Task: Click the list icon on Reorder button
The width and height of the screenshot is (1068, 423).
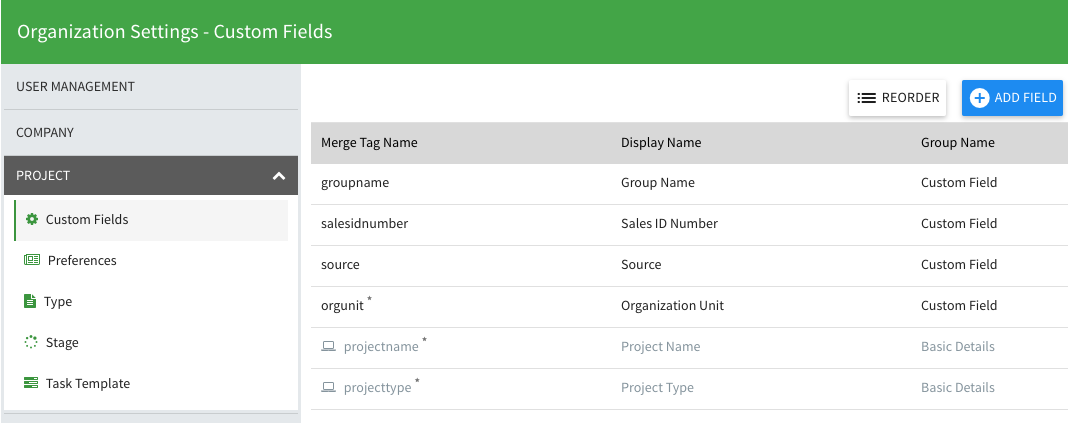Action: point(866,98)
